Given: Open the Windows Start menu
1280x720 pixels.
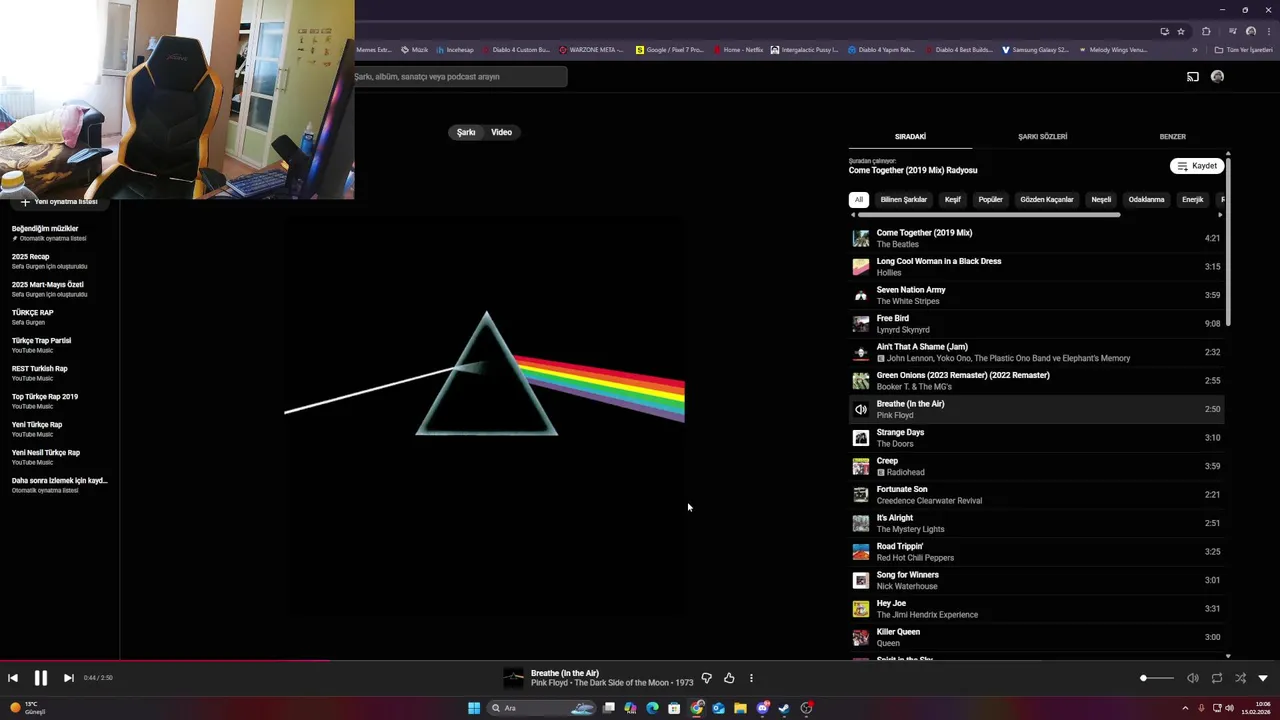Looking at the screenshot, I should coord(474,708).
